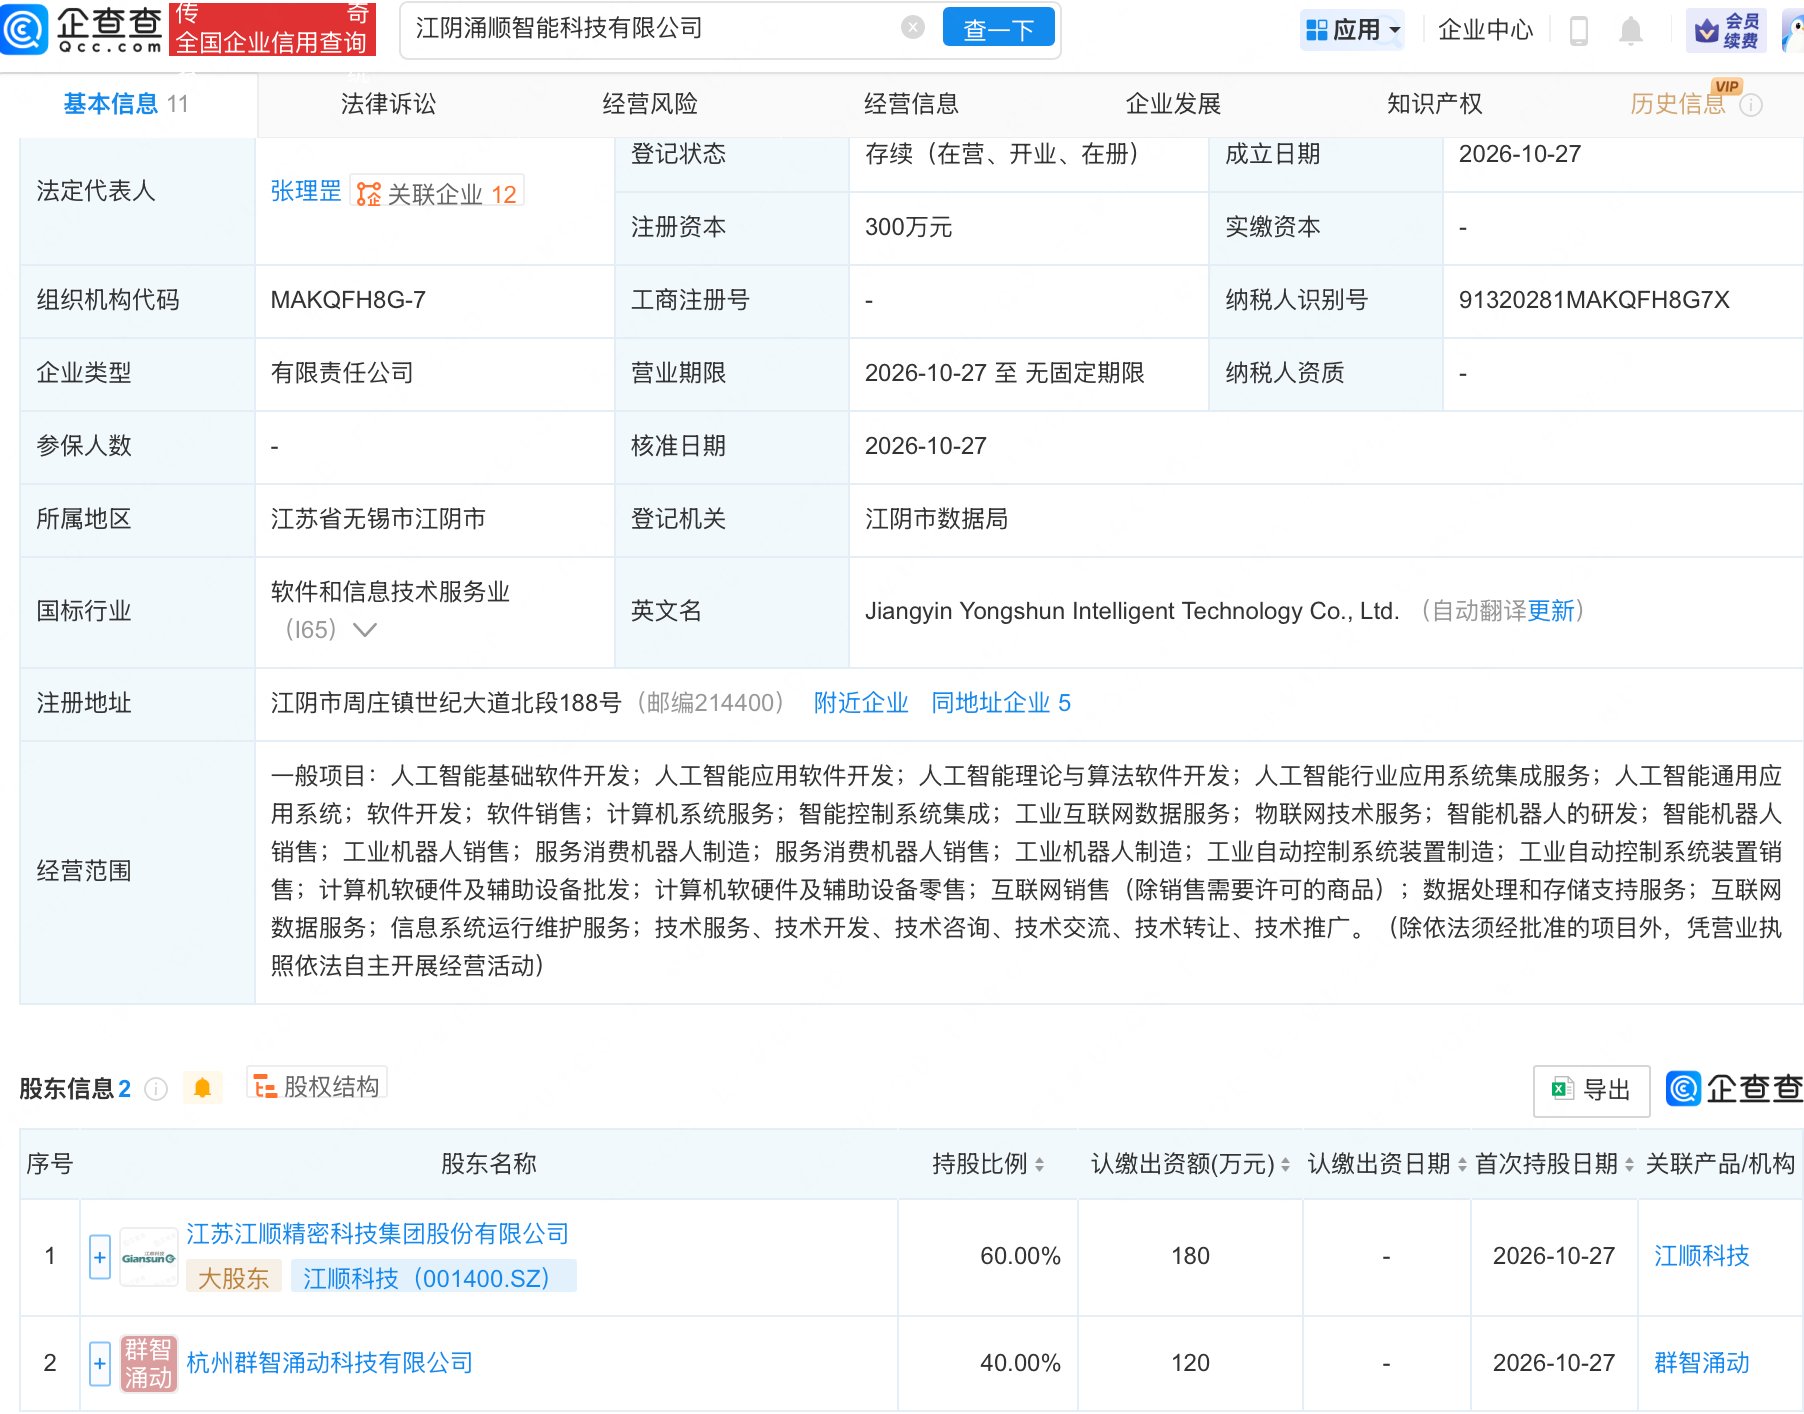
Task: Expand shareholder row 2 with plus button
Action: click(x=100, y=1363)
